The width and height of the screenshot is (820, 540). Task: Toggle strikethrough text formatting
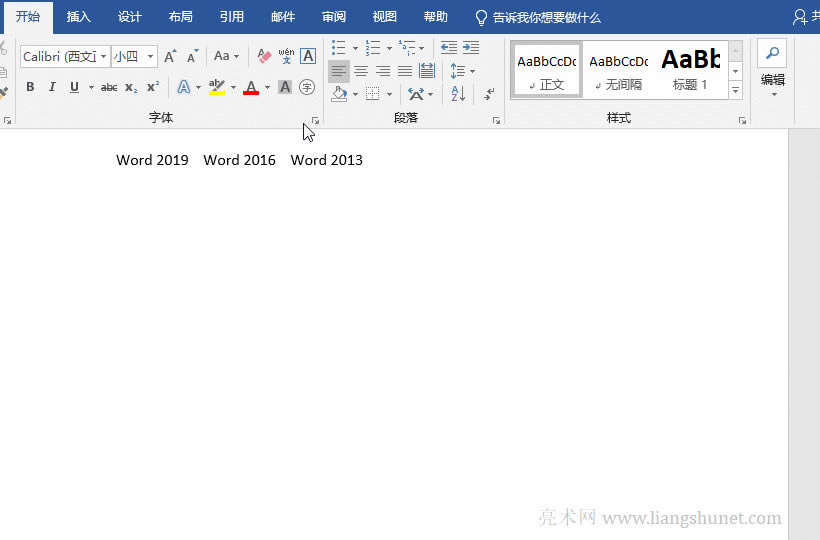click(109, 87)
